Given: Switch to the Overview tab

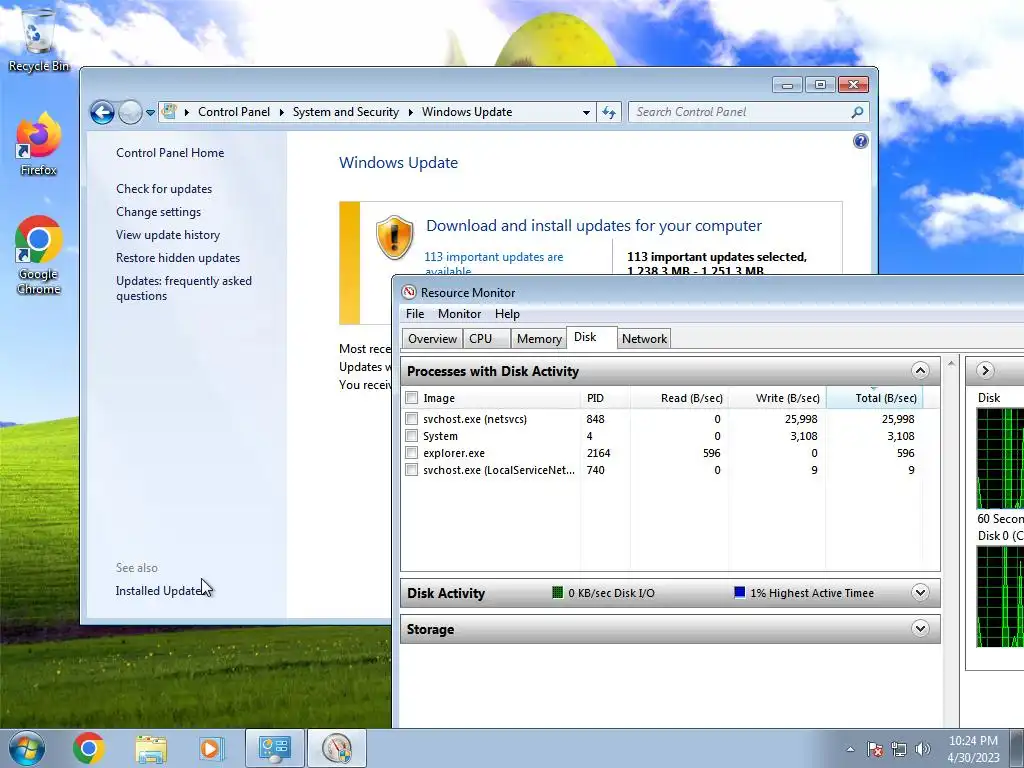Looking at the screenshot, I should tap(432, 338).
